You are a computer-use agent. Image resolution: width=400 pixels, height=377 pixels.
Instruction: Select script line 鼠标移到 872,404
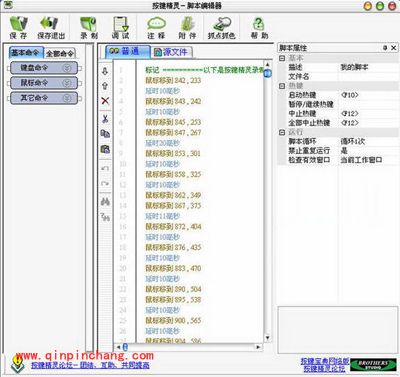pos(173,227)
